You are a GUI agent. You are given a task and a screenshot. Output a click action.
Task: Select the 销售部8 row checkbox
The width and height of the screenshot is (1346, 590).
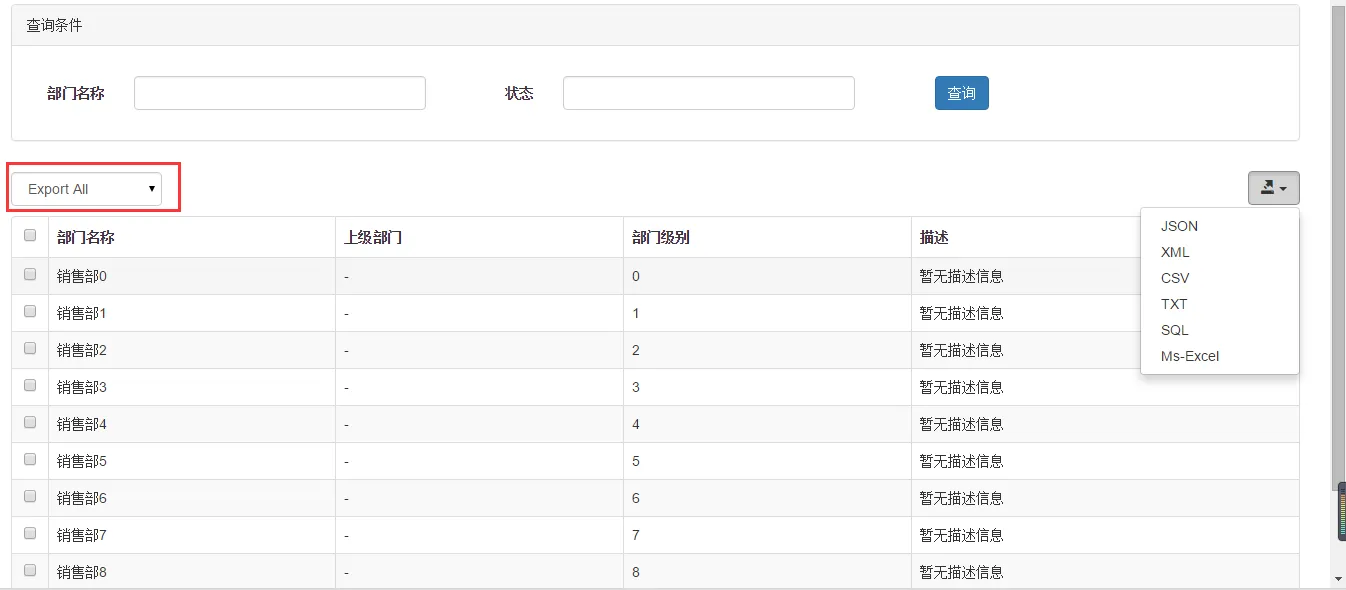(x=30, y=571)
